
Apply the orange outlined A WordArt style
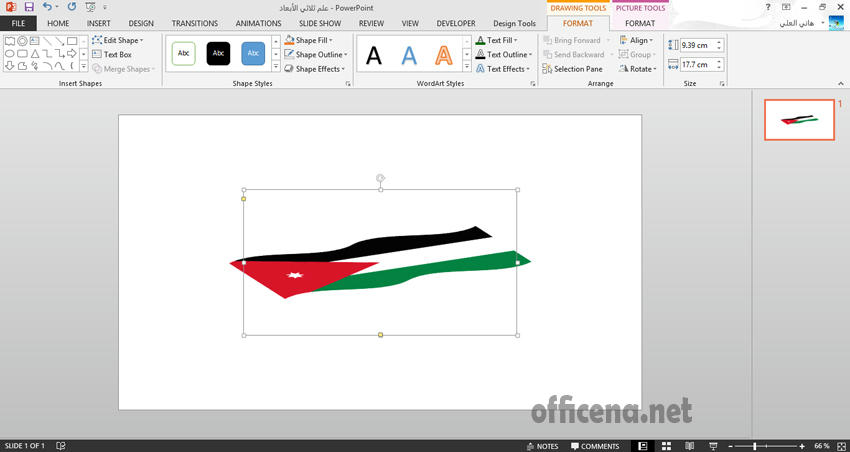click(443, 55)
